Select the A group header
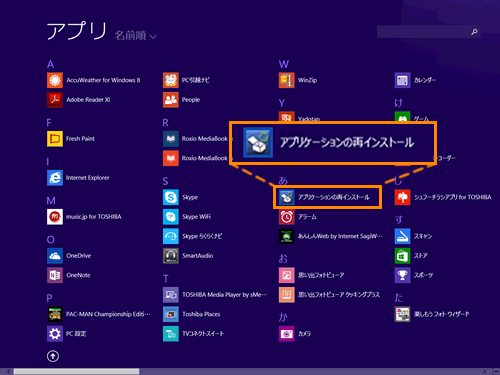The height and width of the screenshot is (375, 500). click(50, 64)
